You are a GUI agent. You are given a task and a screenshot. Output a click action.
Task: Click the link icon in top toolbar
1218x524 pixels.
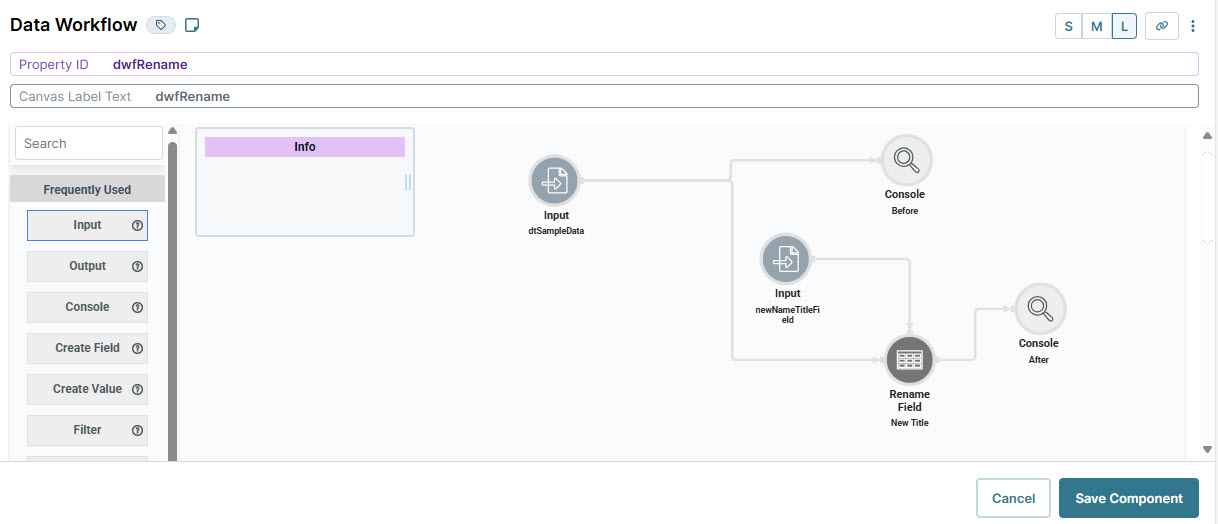1161,26
